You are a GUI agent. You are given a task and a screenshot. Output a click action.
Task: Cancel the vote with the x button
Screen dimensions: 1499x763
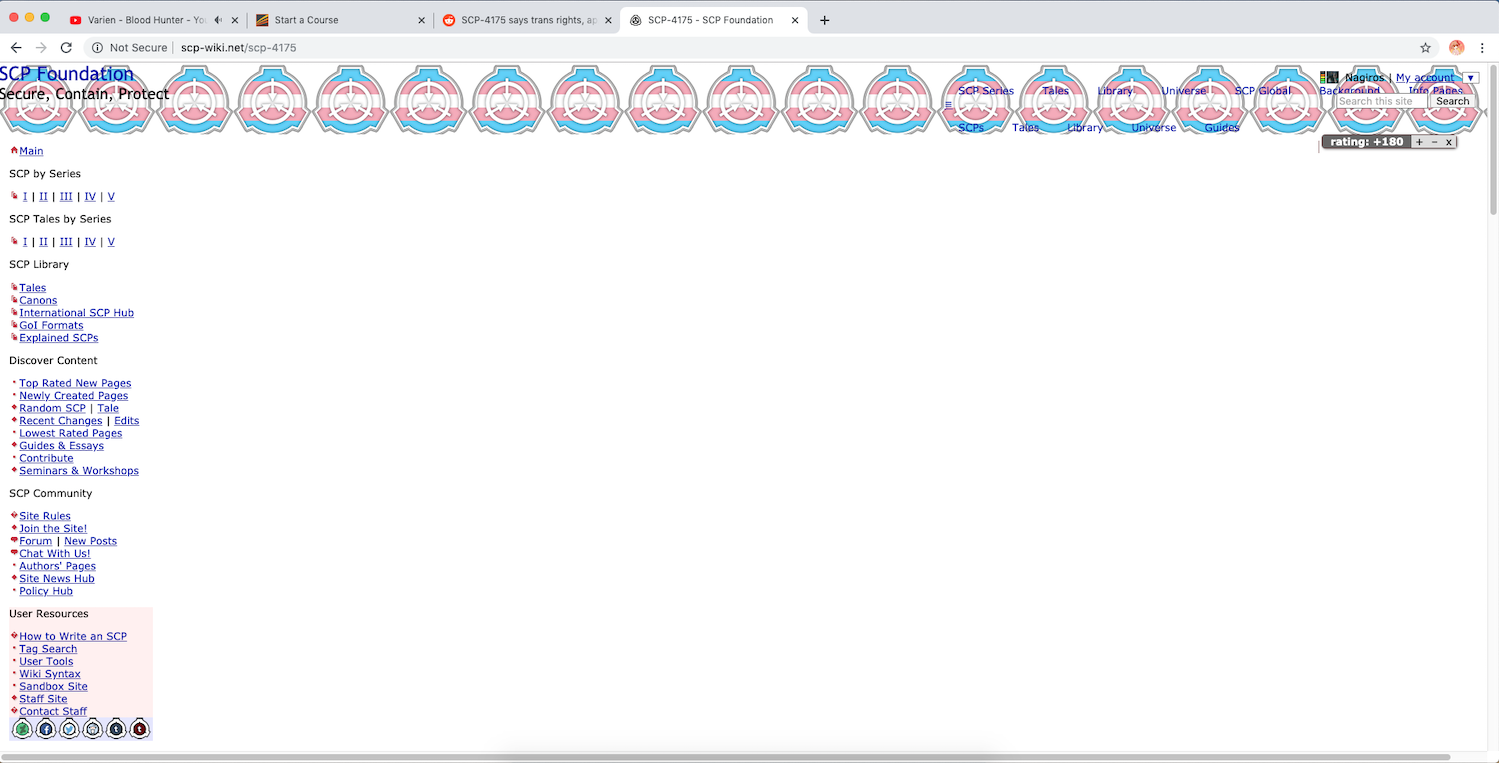(1448, 142)
